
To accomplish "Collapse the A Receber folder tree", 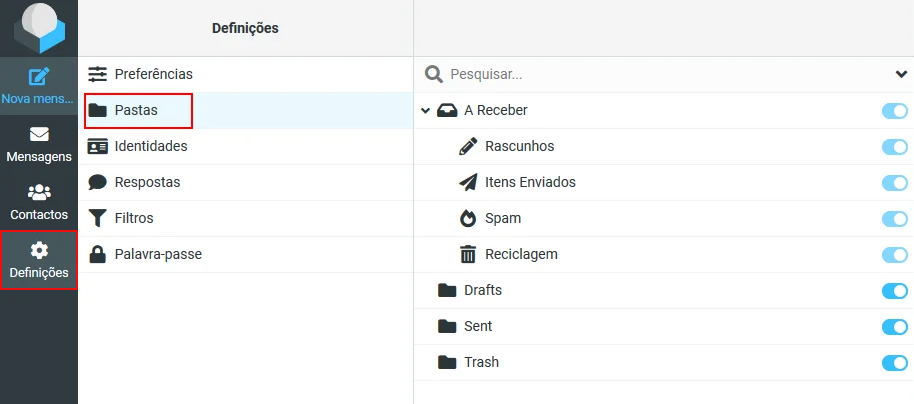I will [426, 111].
